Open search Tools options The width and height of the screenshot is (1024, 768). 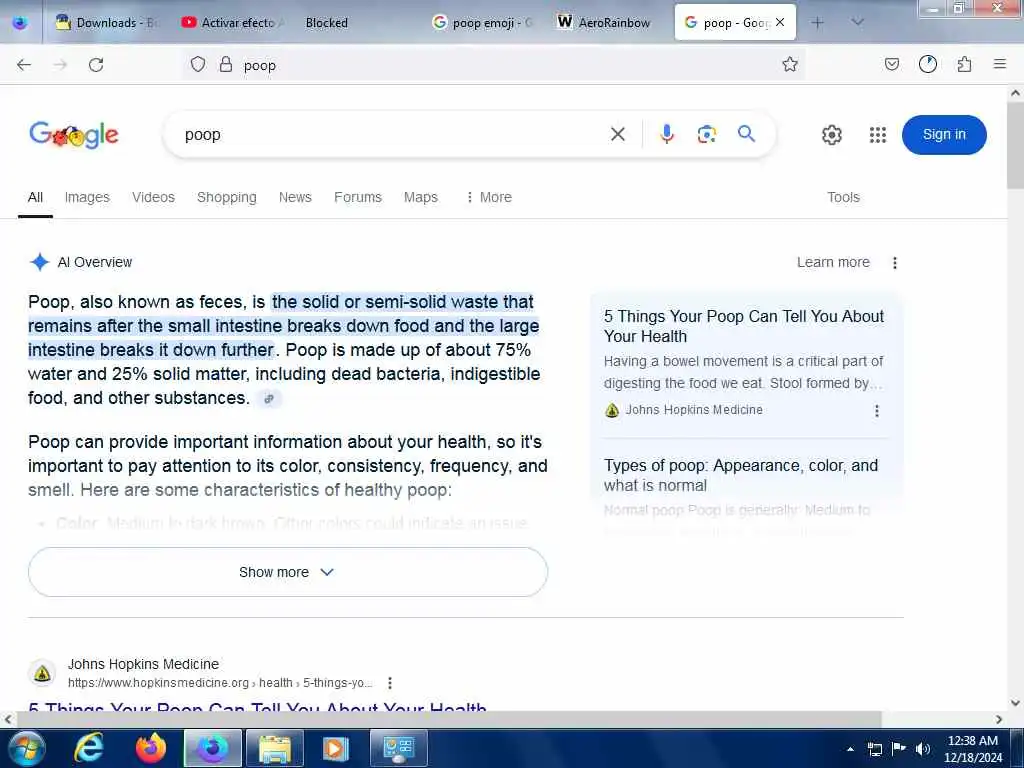coord(843,197)
